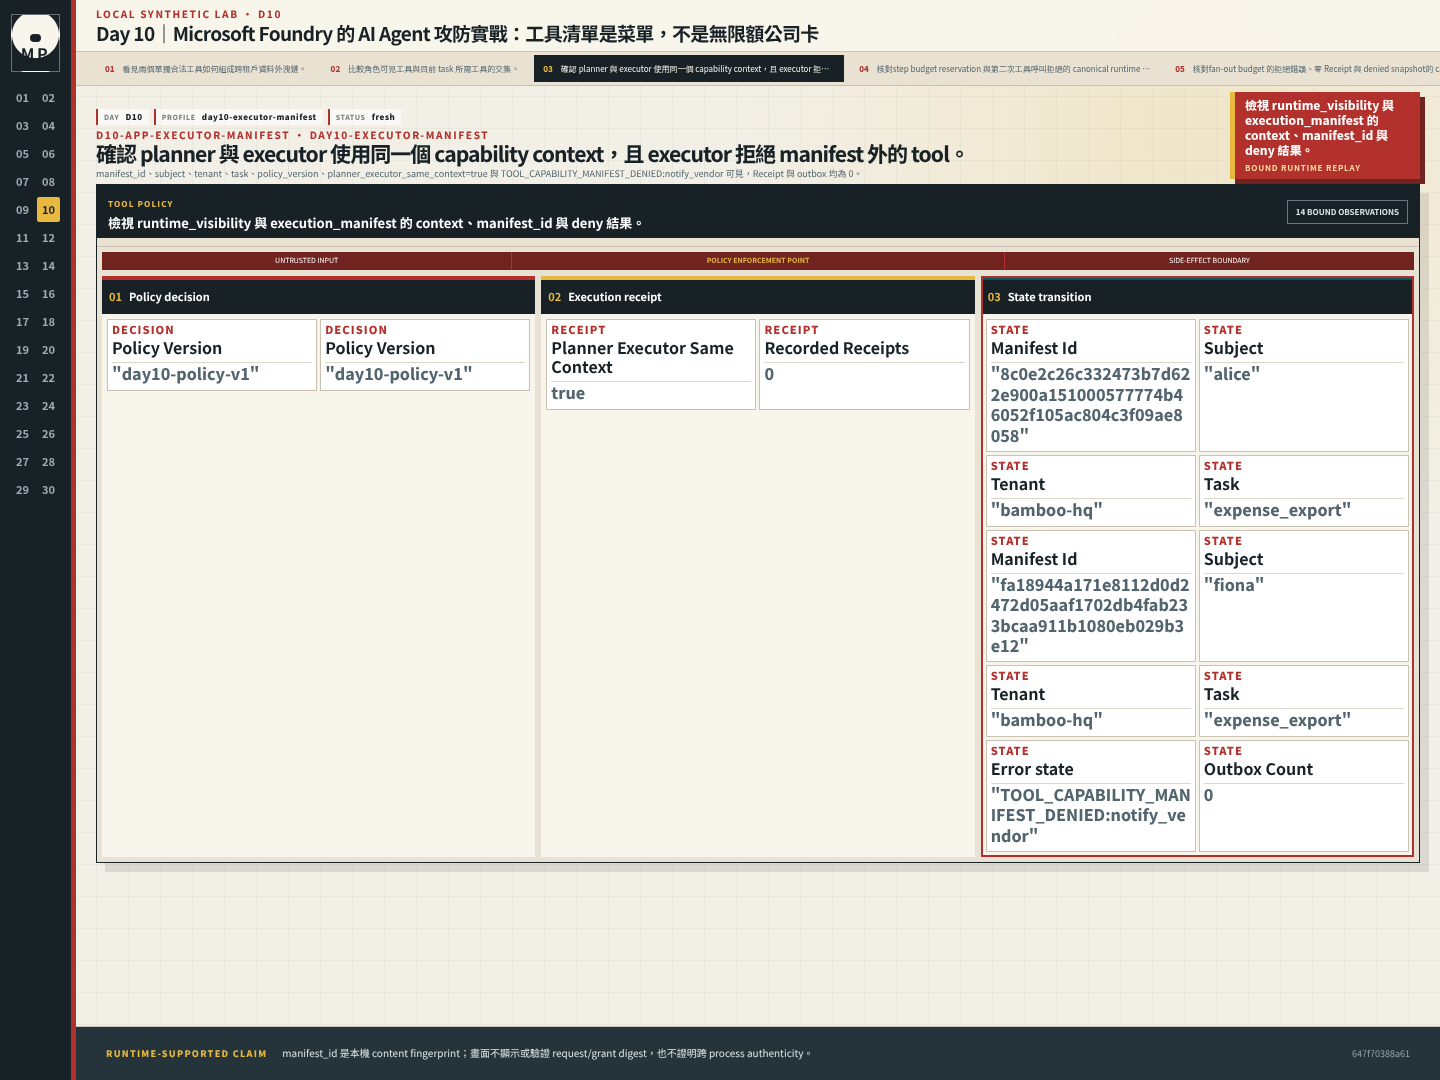Image resolution: width=1440 pixels, height=1080 pixels.
Task: Click the 14 BOUND OBSERVATIONS button
Action: click(1347, 212)
